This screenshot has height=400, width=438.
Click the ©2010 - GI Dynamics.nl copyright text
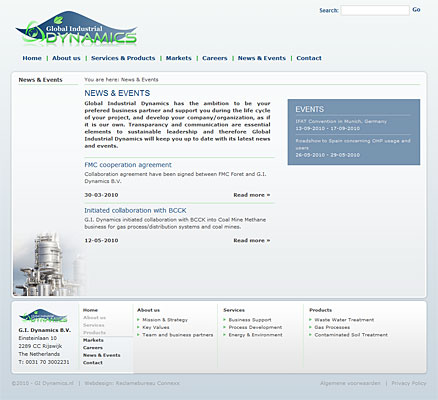tap(43, 383)
